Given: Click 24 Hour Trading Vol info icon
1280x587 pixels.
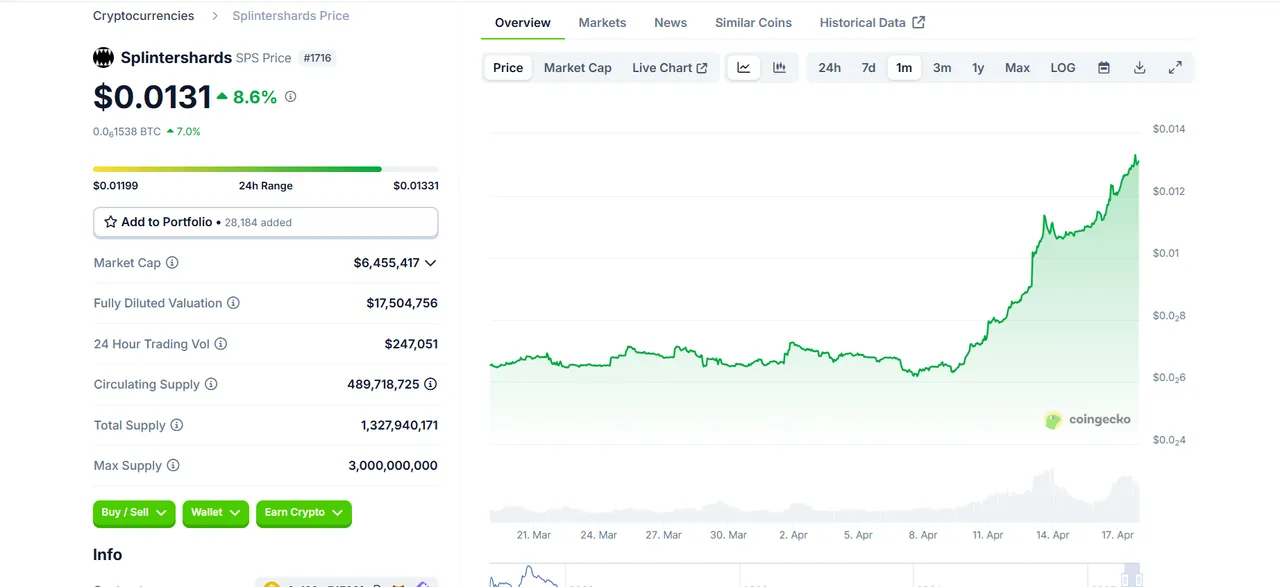Looking at the screenshot, I should 221,344.
